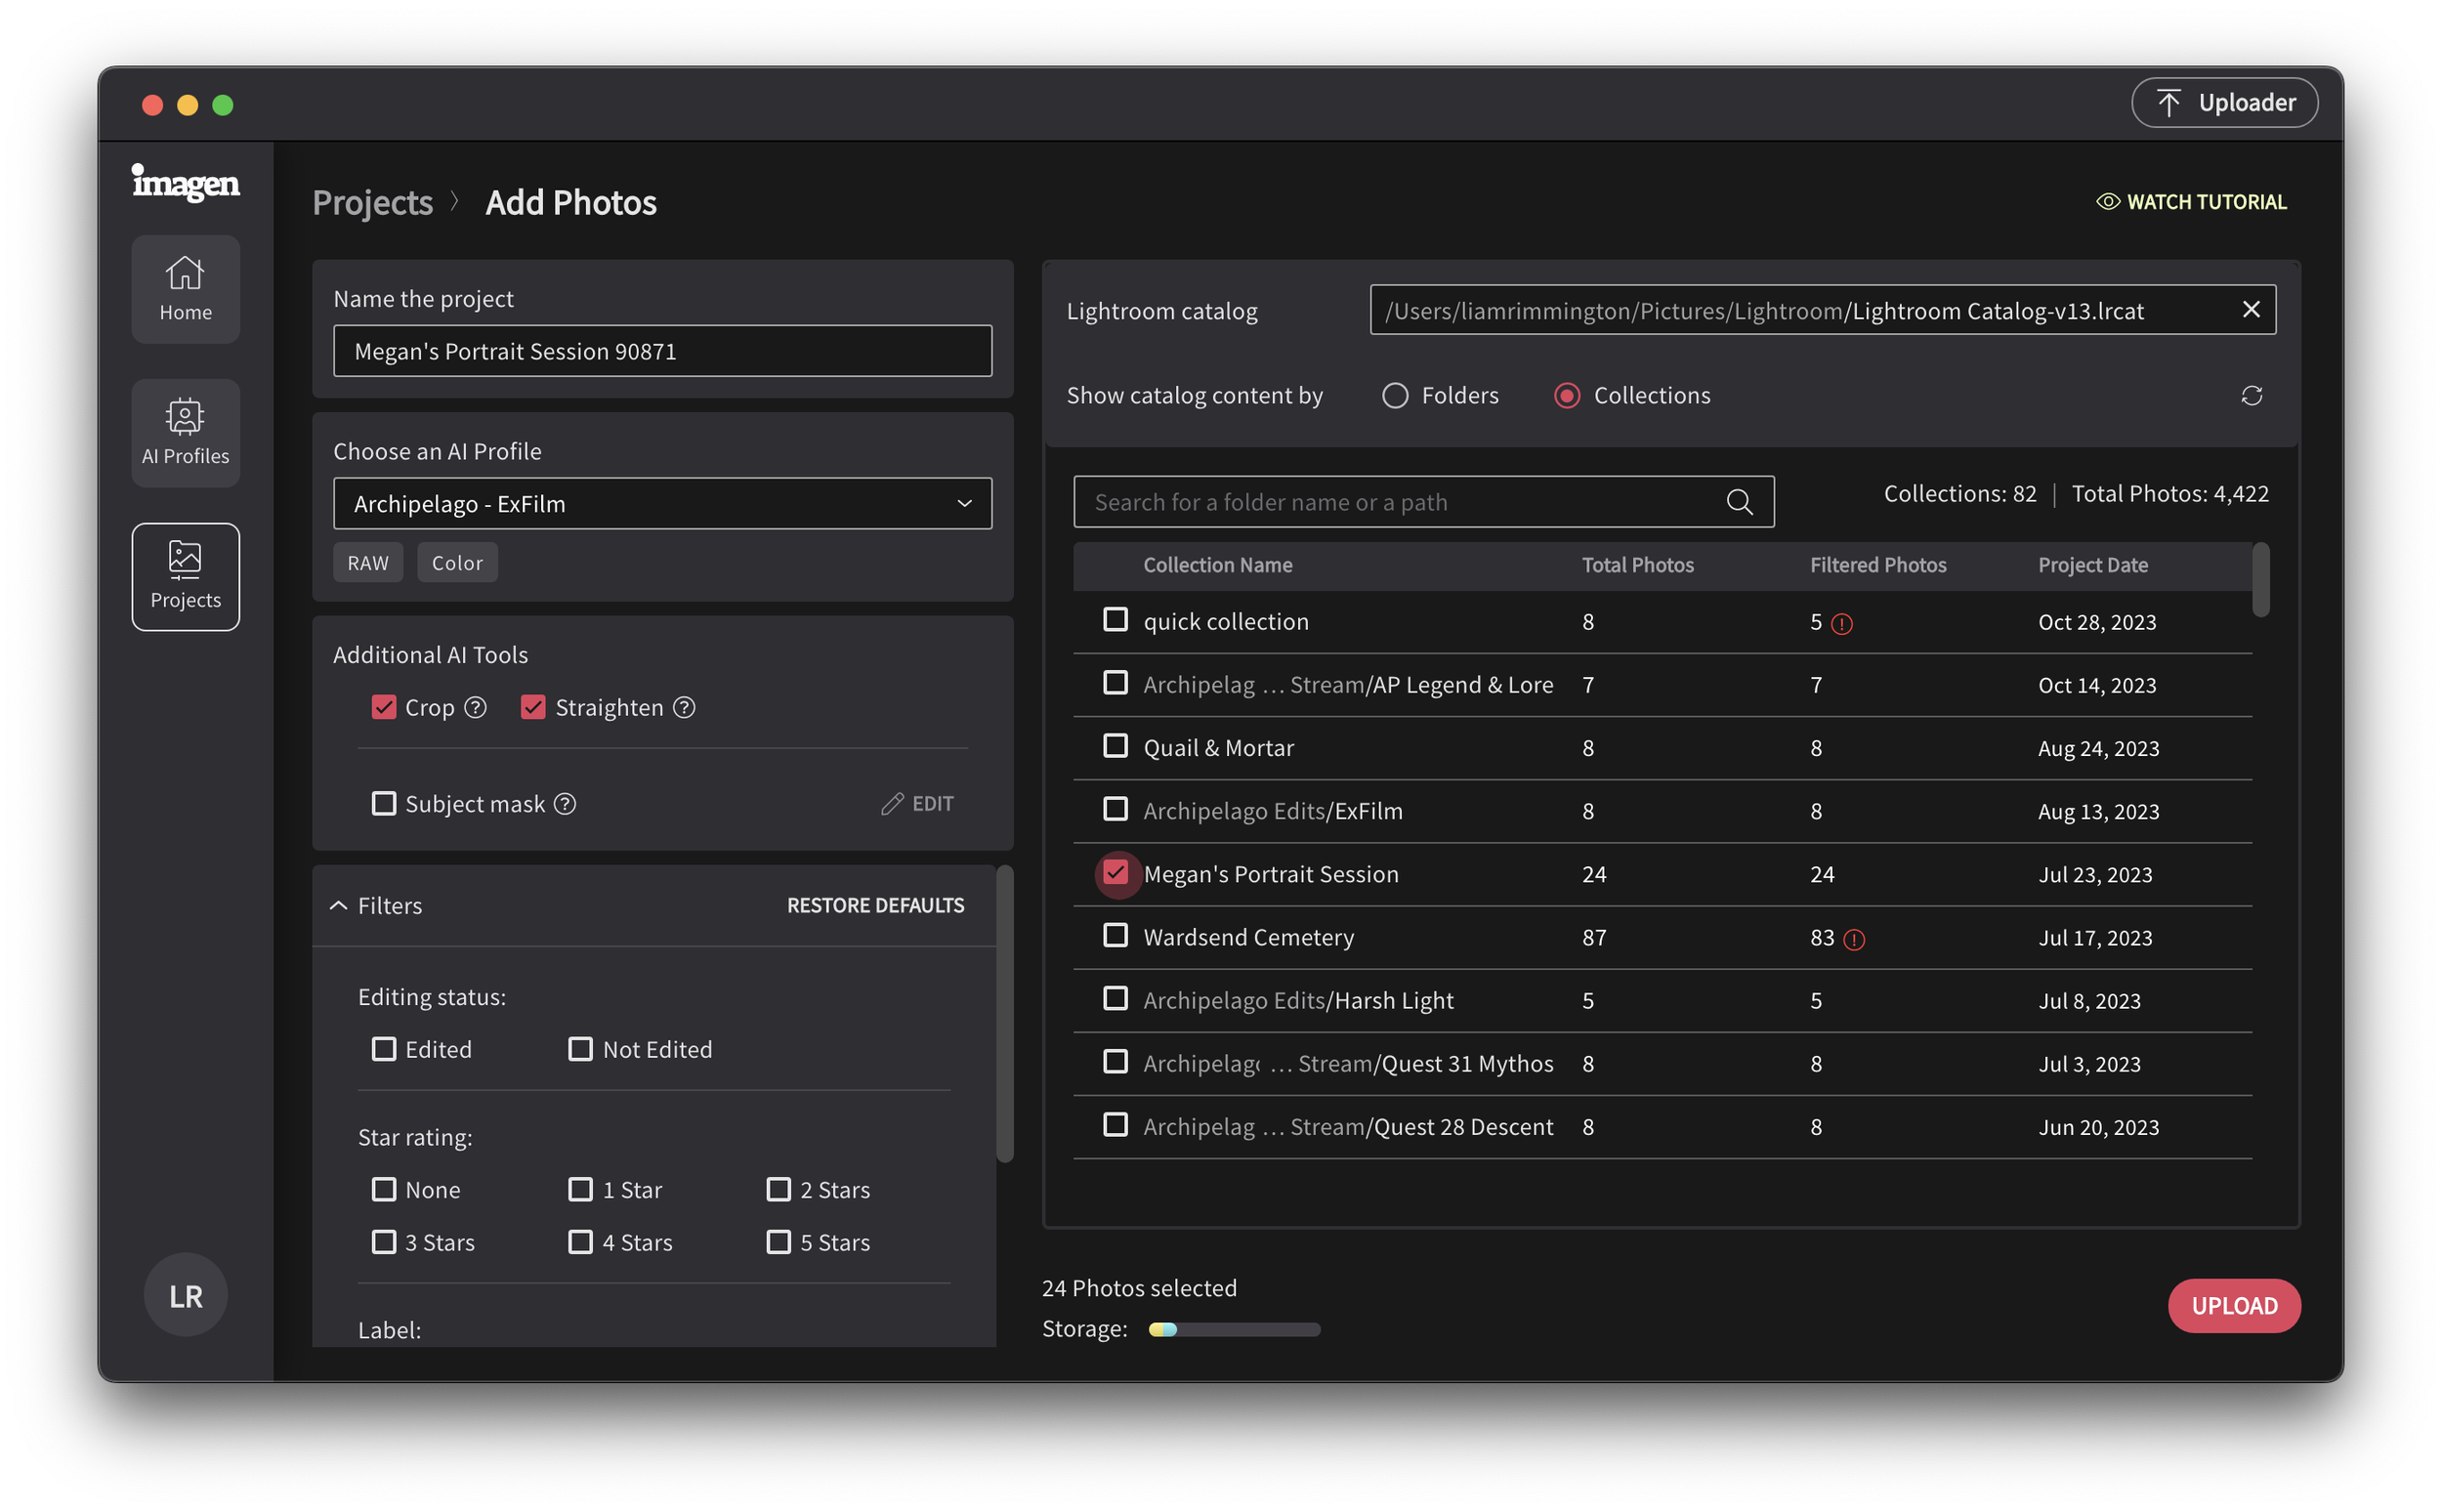Screen dimensions: 2442x1512
Task: Click the Uploader upload arrow icon
Action: (2168, 103)
